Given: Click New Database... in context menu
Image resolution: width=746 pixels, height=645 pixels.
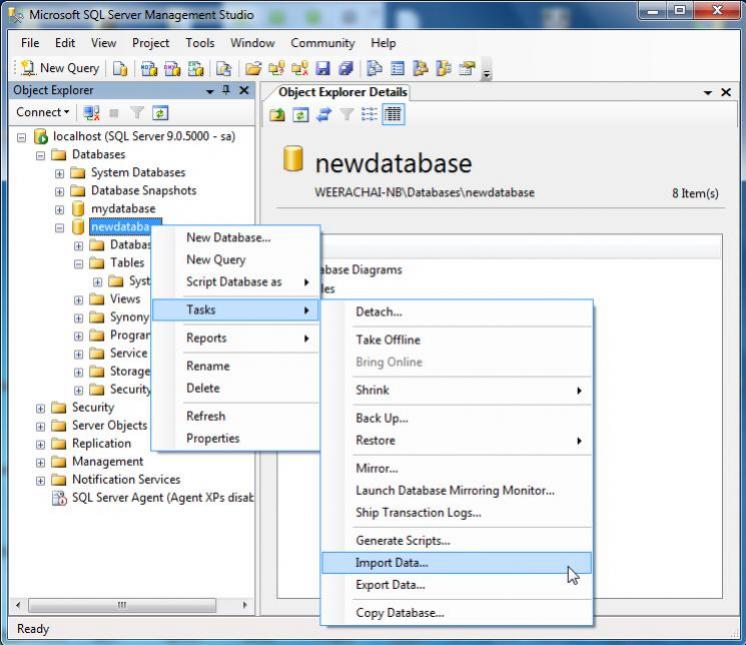Looking at the screenshot, I should pos(236,237).
